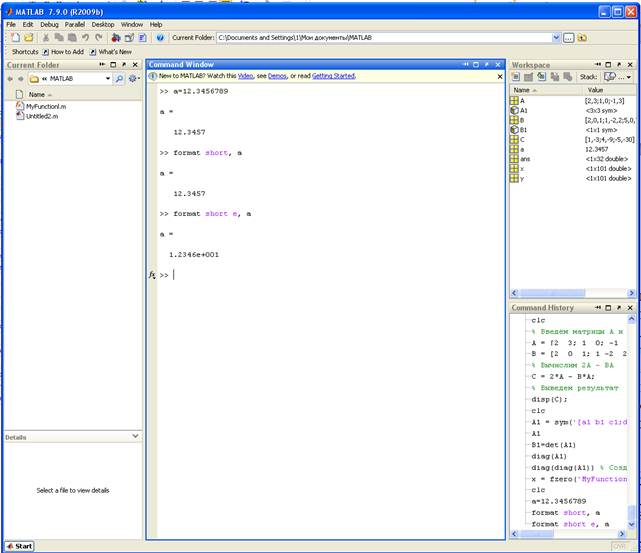
Task: Open the File menu
Action: coord(11,25)
